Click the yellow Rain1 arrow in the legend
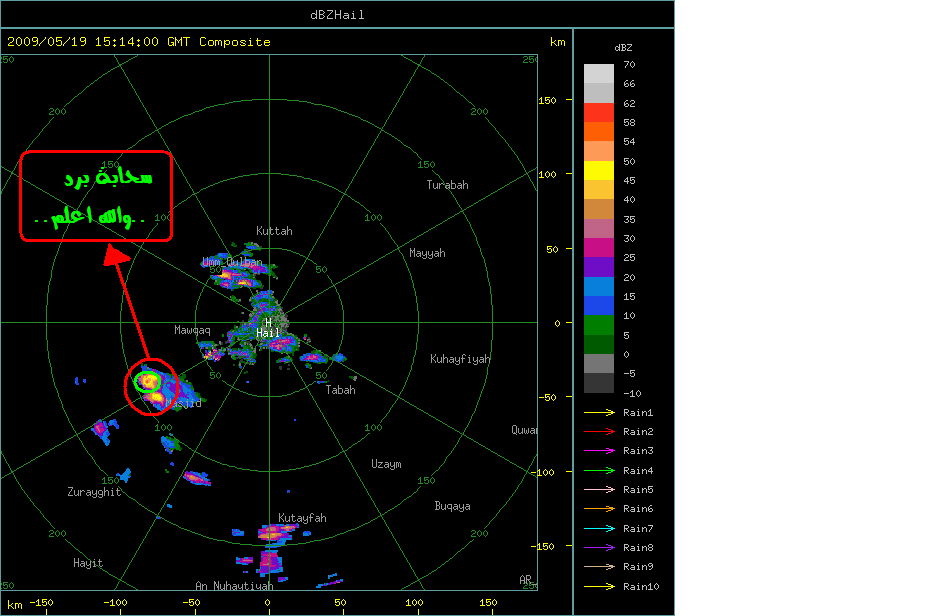928x616 pixels. [x=599, y=412]
